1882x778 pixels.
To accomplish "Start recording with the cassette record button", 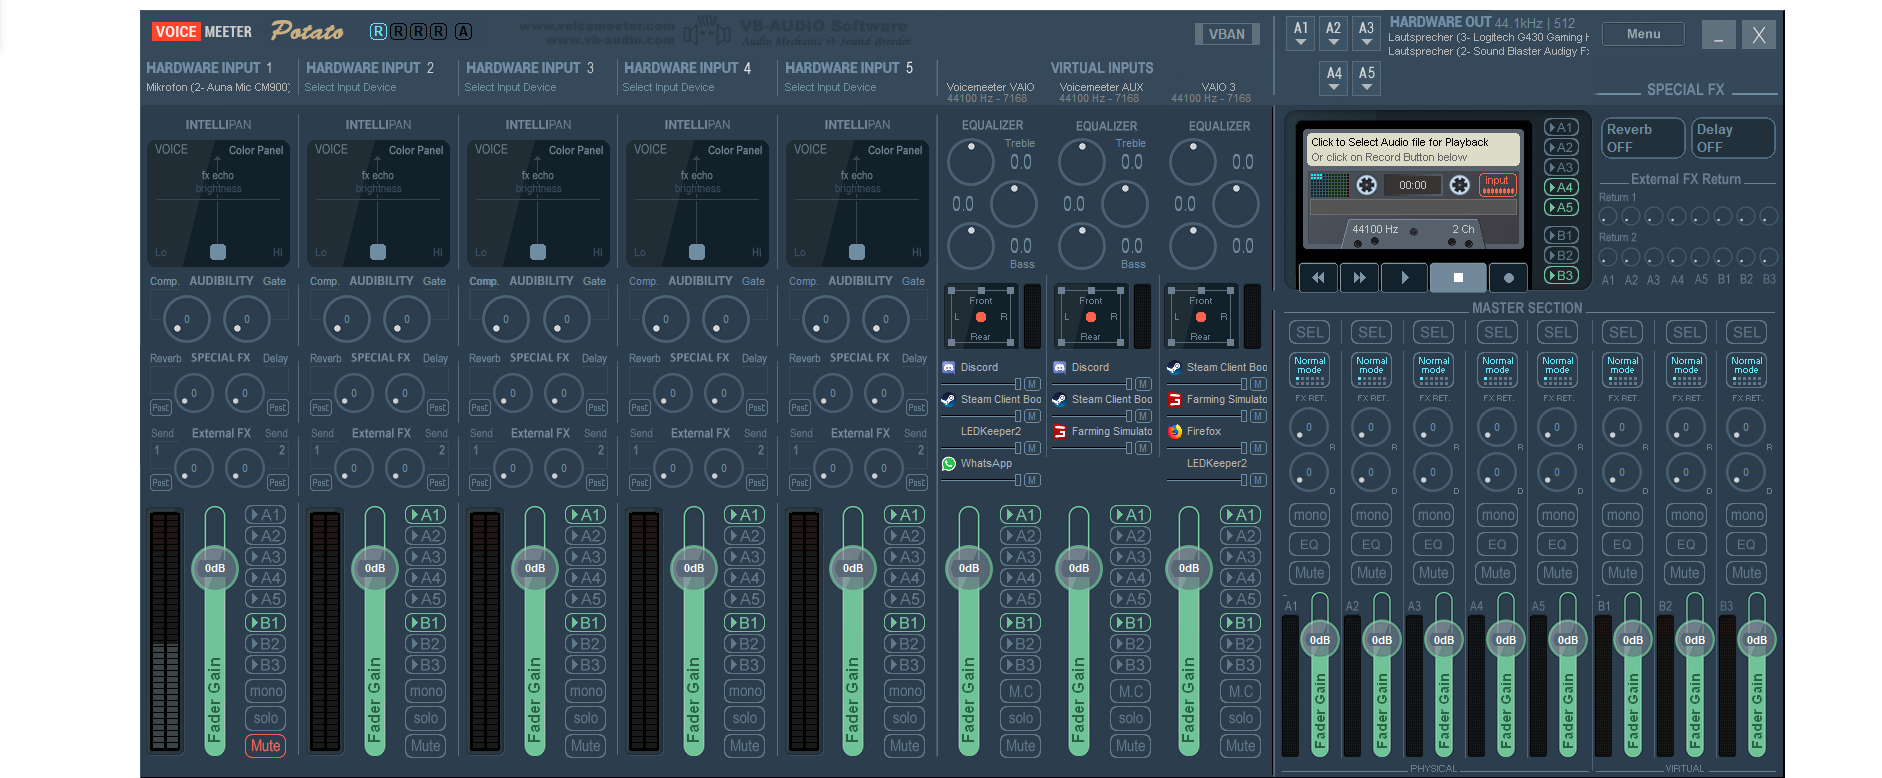I will click(x=1509, y=278).
